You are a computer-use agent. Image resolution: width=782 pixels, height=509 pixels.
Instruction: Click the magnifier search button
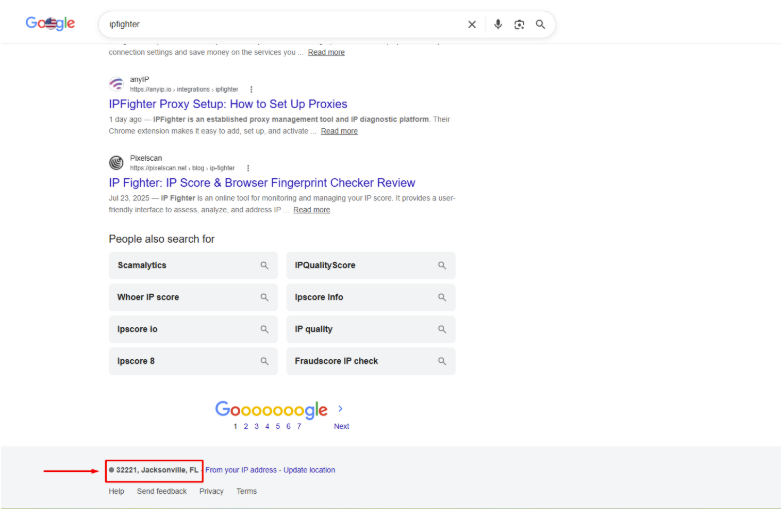[541, 24]
